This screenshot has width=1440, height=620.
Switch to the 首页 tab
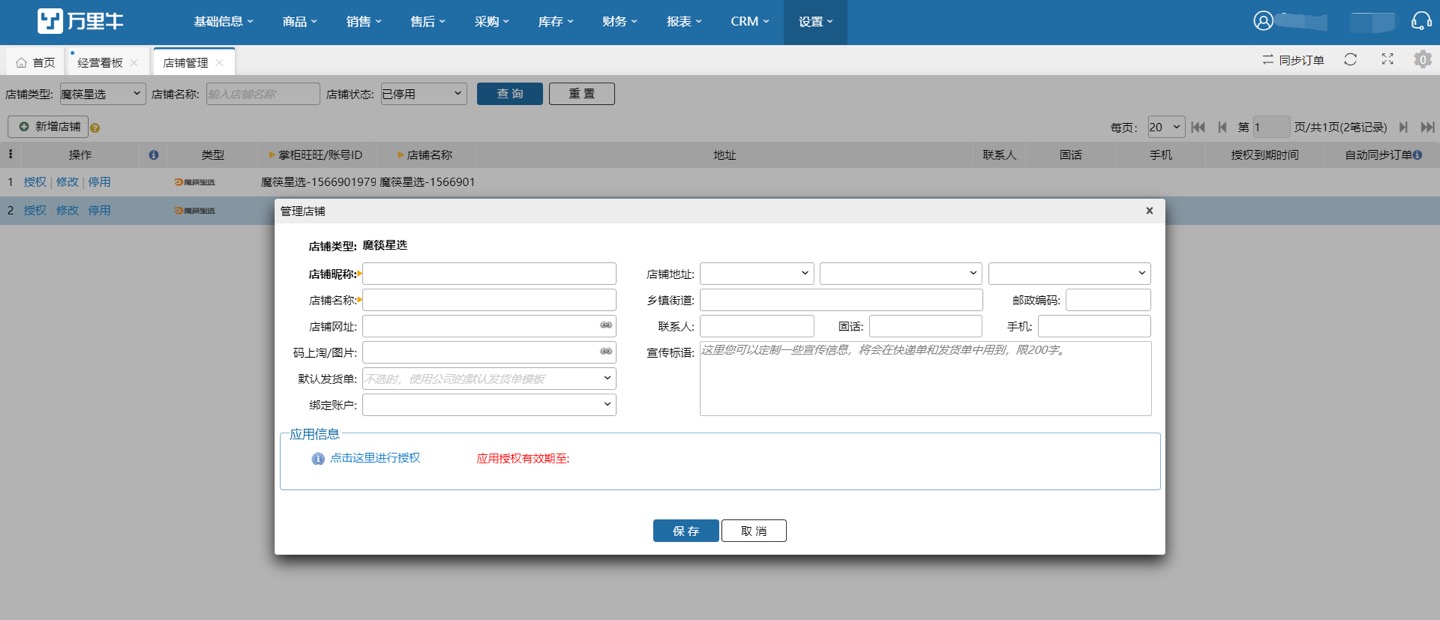[x=35, y=62]
